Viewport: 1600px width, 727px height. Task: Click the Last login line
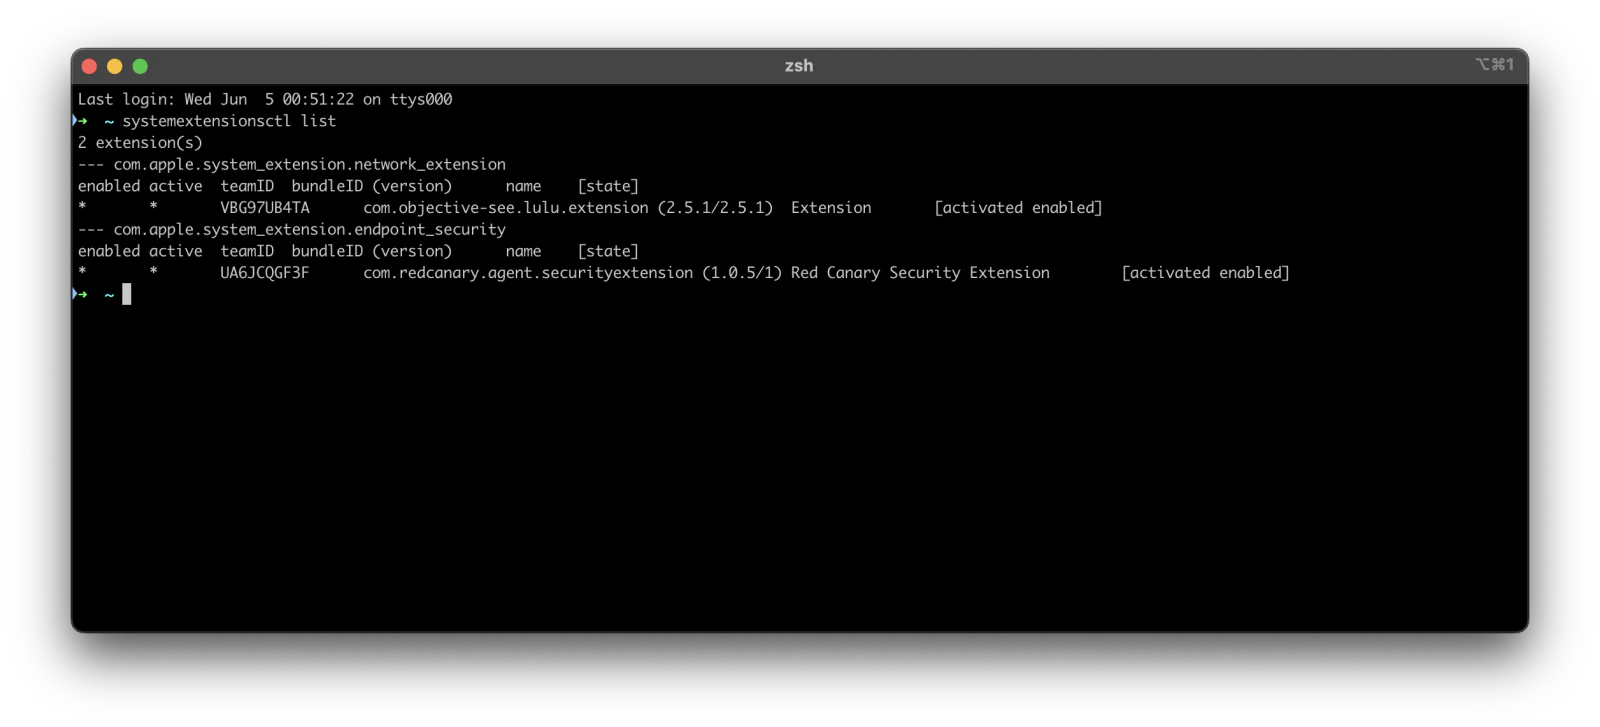tap(265, 99)
